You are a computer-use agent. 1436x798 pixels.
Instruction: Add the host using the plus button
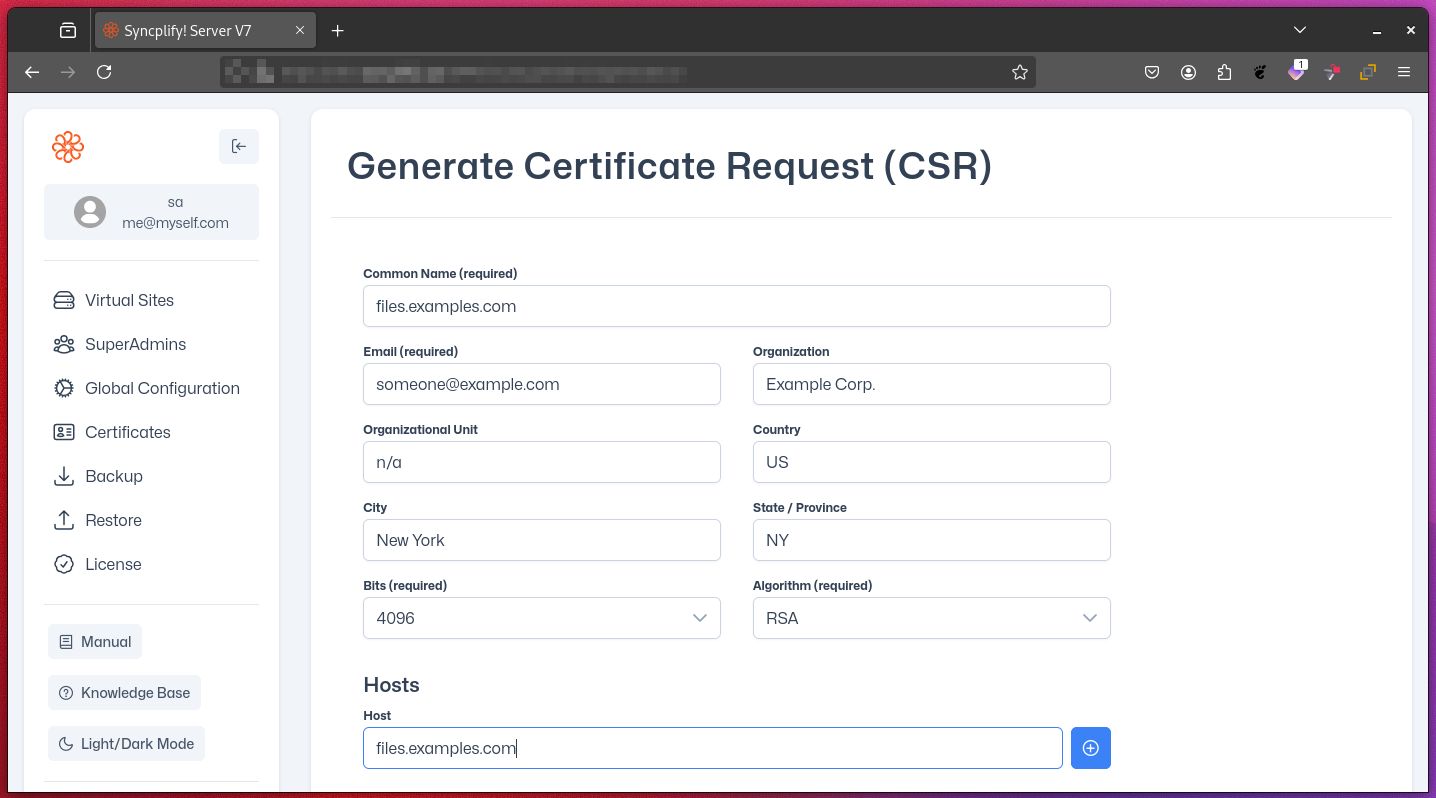tap(1090, 748)
